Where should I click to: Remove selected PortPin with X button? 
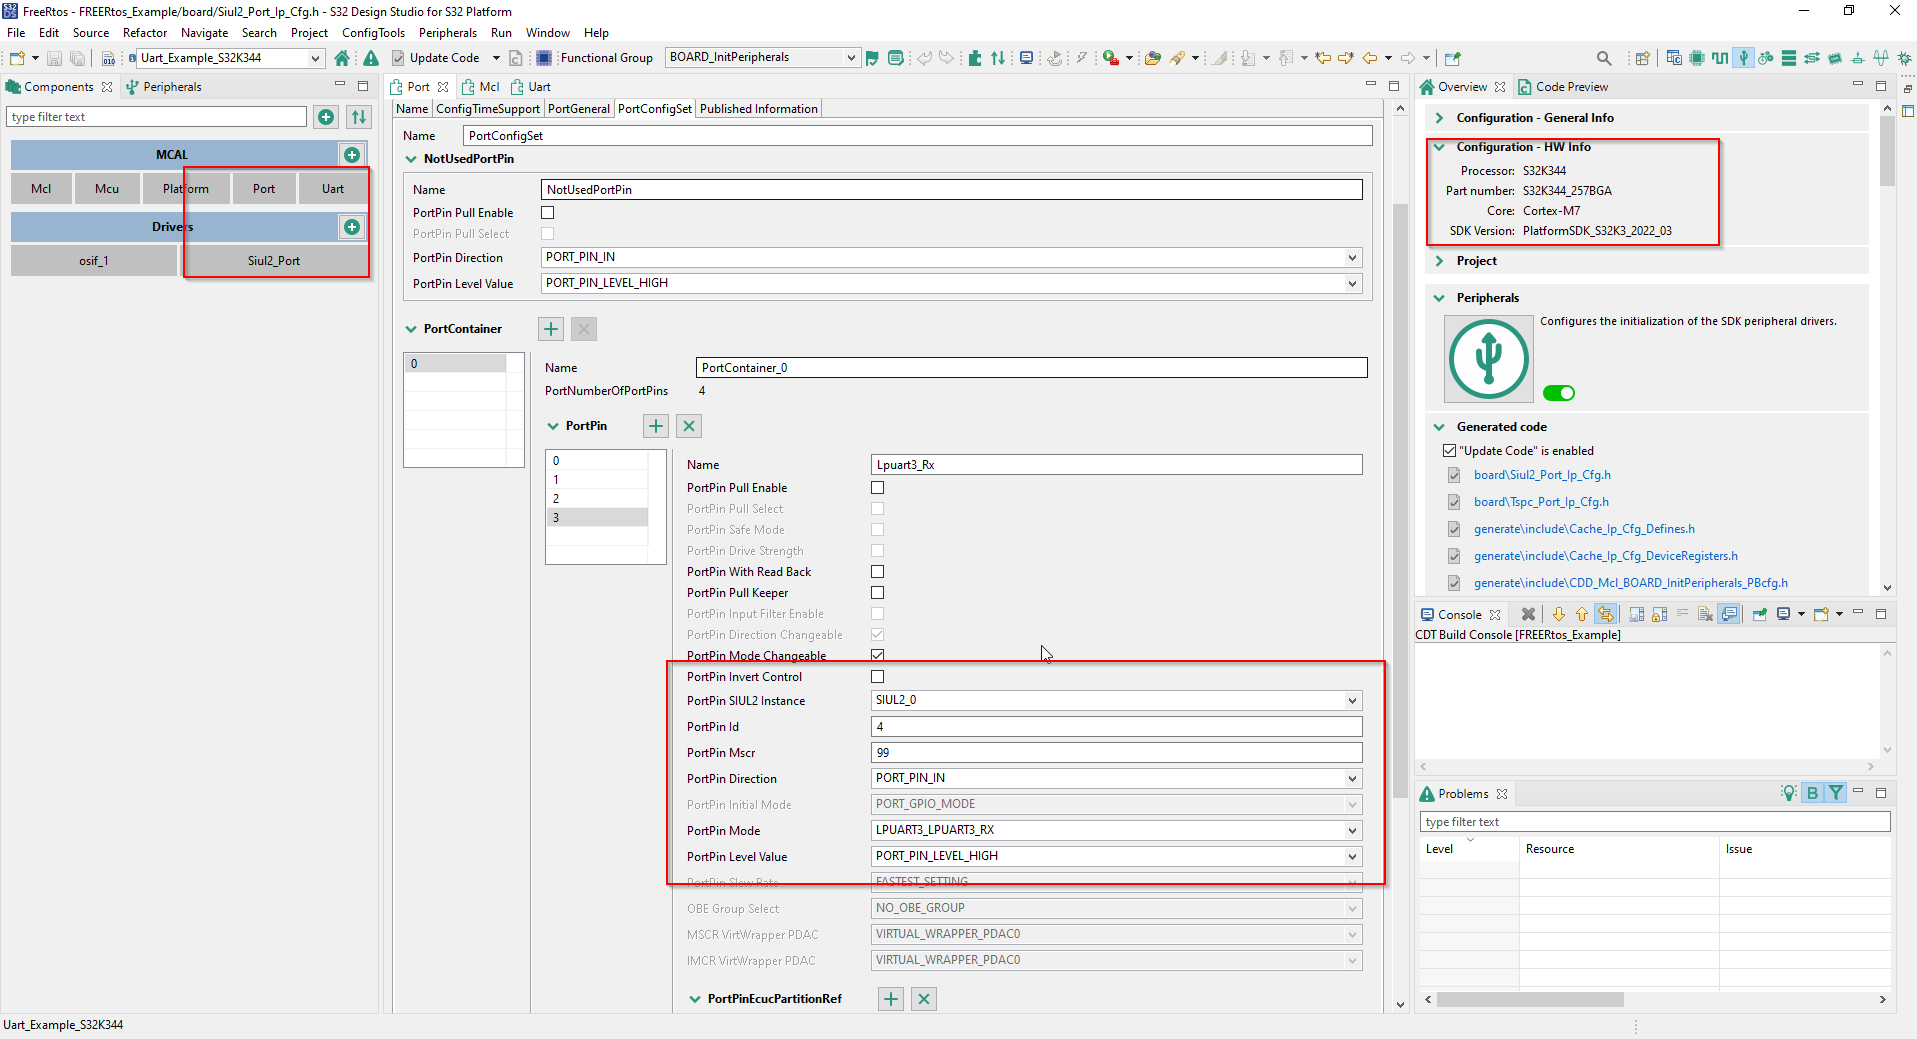(x=689, y=426)
